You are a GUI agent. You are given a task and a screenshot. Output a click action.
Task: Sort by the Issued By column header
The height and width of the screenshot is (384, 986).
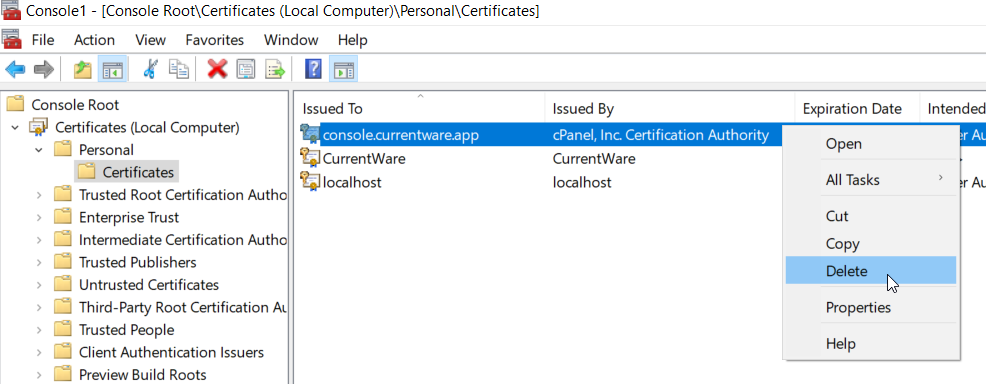[670, 109]
